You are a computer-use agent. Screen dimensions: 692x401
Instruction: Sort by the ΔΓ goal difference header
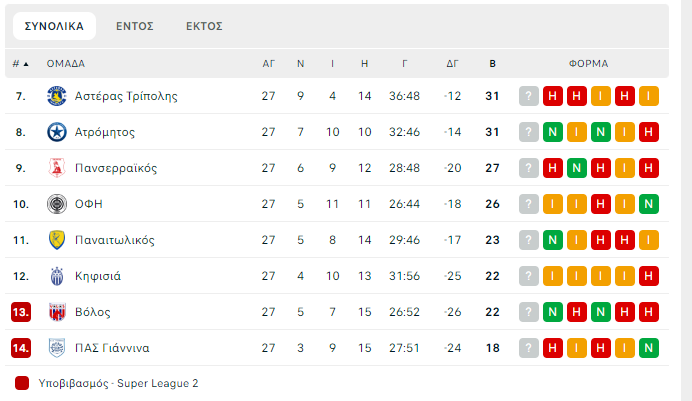pos(452,63)
